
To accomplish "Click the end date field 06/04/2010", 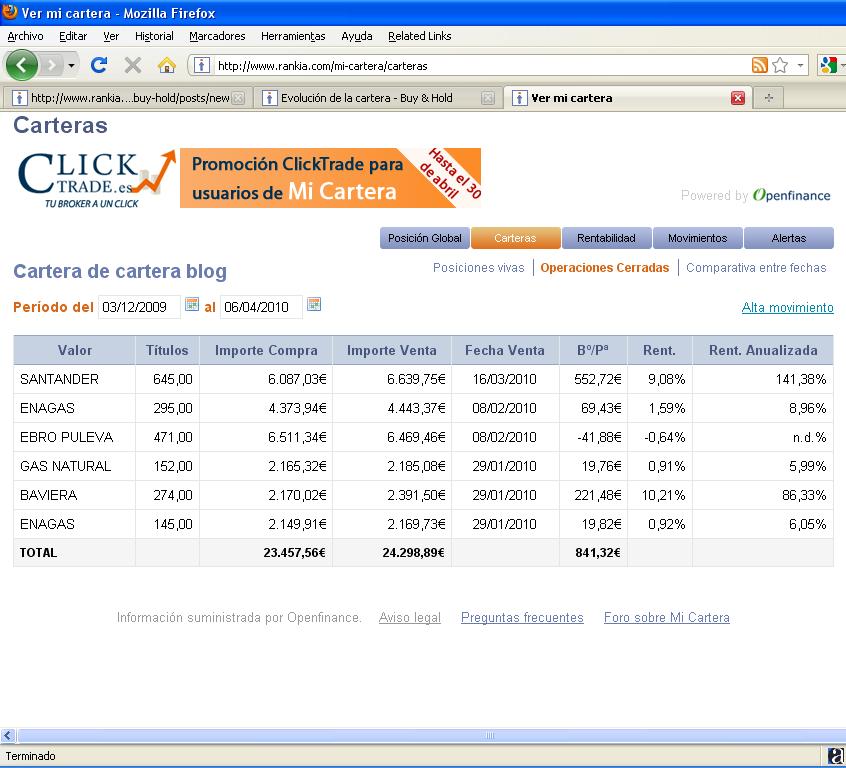I will (x=261, y=307).
